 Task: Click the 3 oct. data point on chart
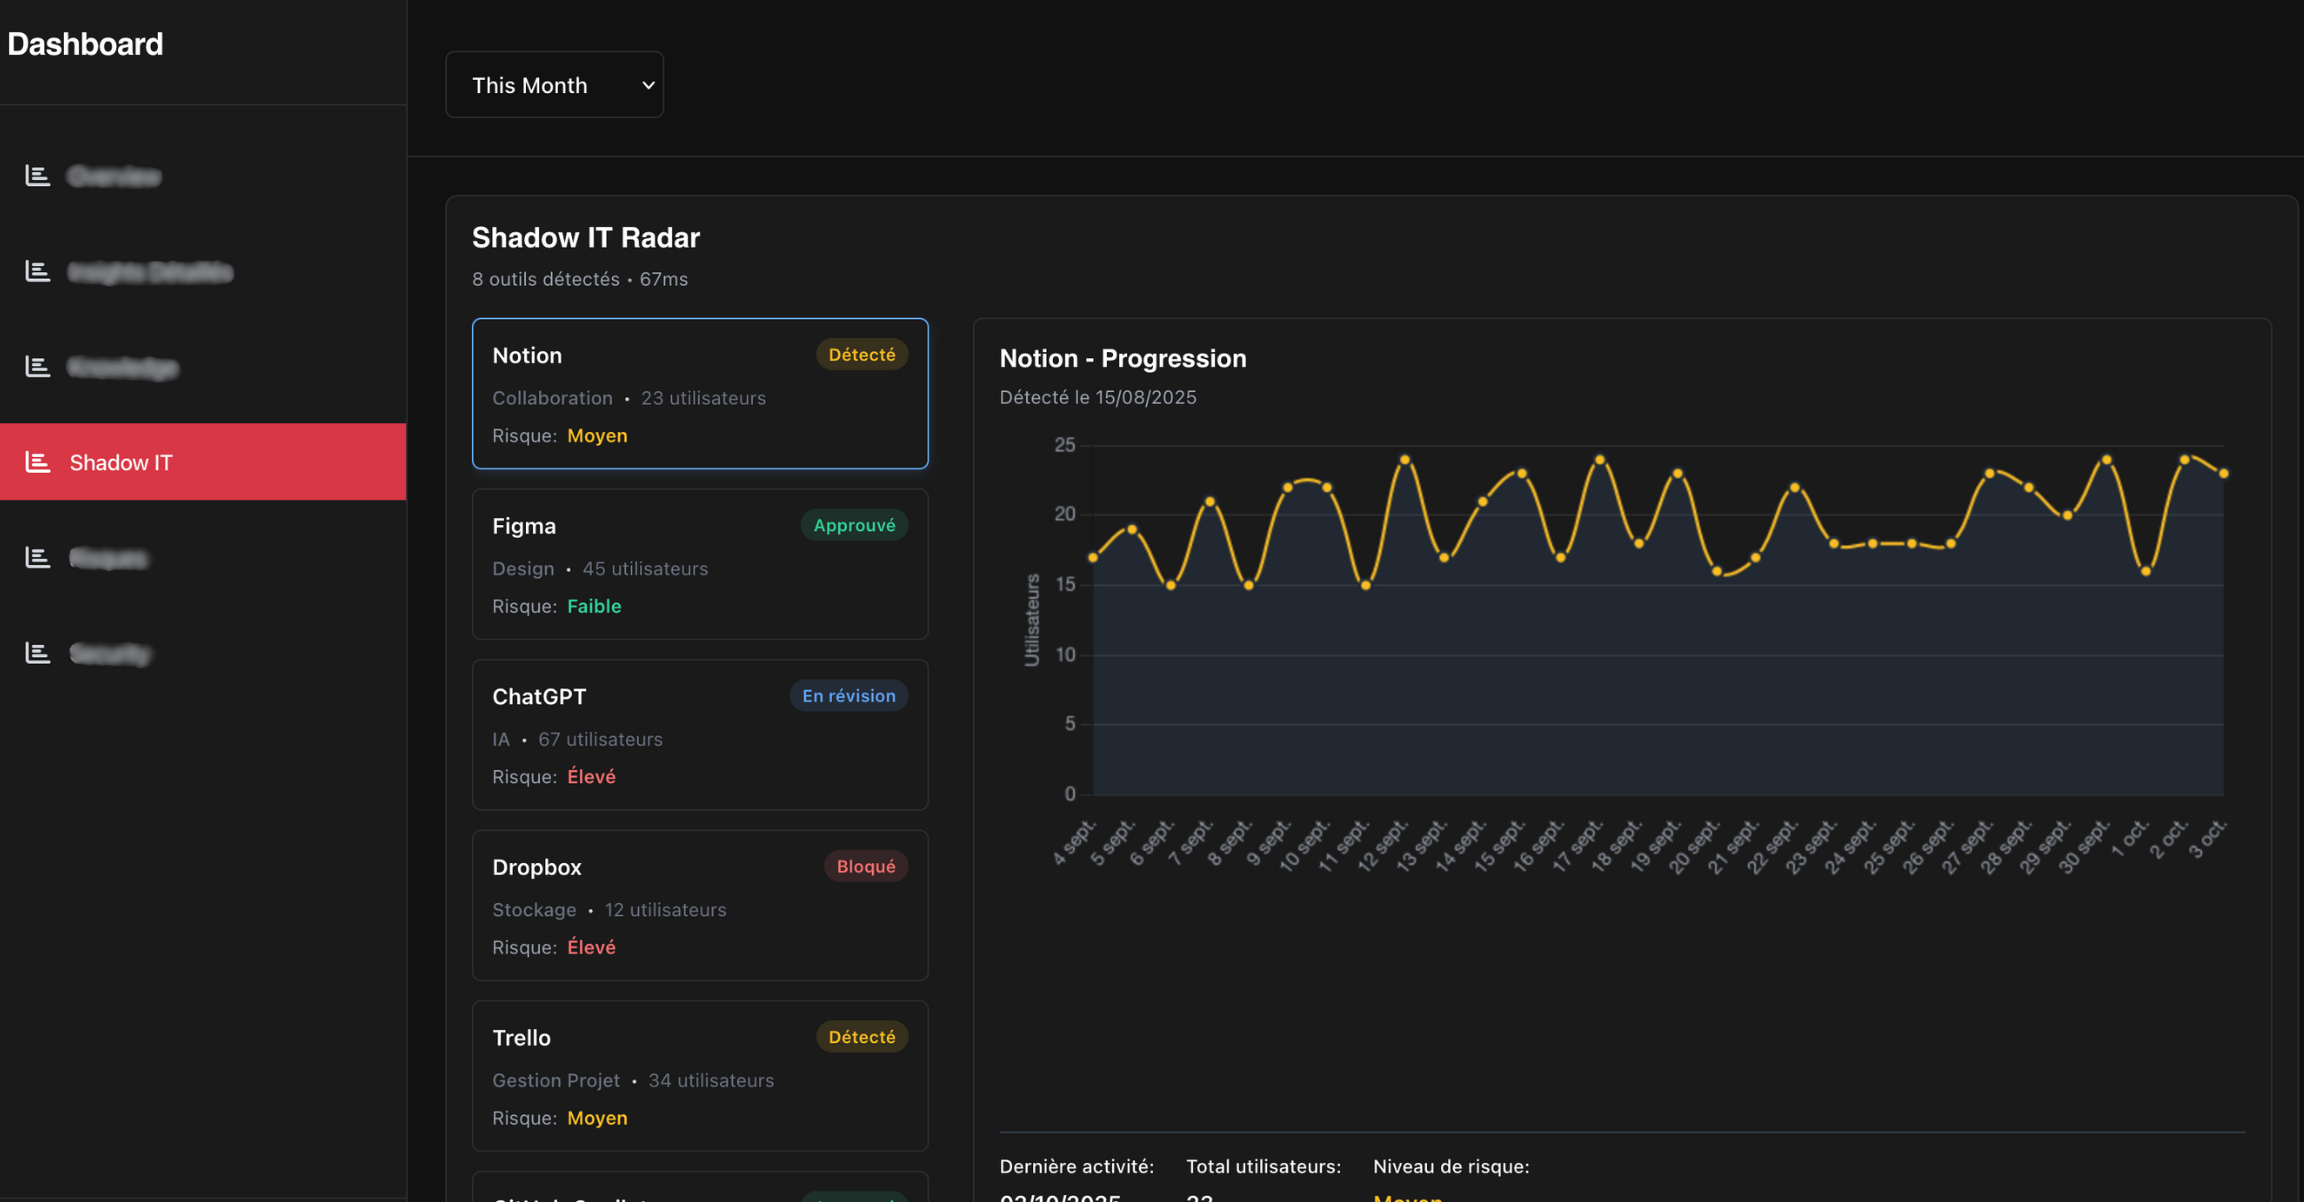pos(2223,474)
